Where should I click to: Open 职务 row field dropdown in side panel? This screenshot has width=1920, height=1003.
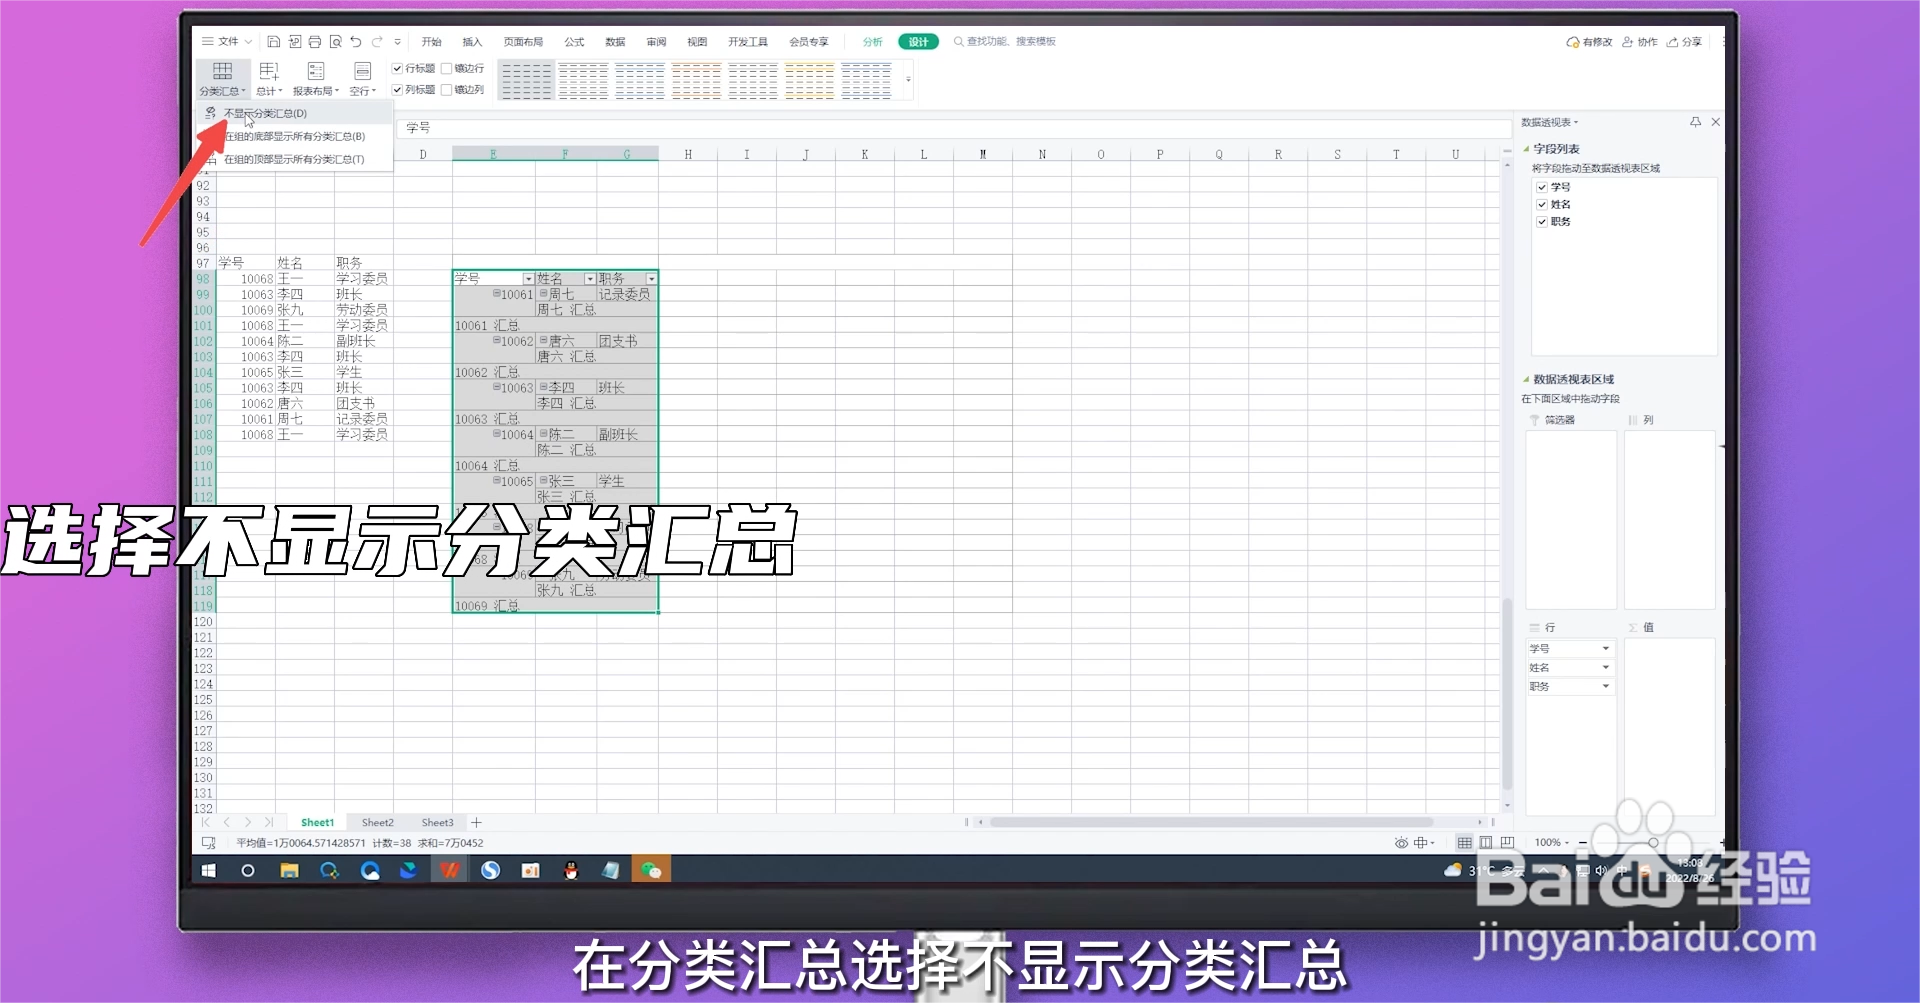1606,686
